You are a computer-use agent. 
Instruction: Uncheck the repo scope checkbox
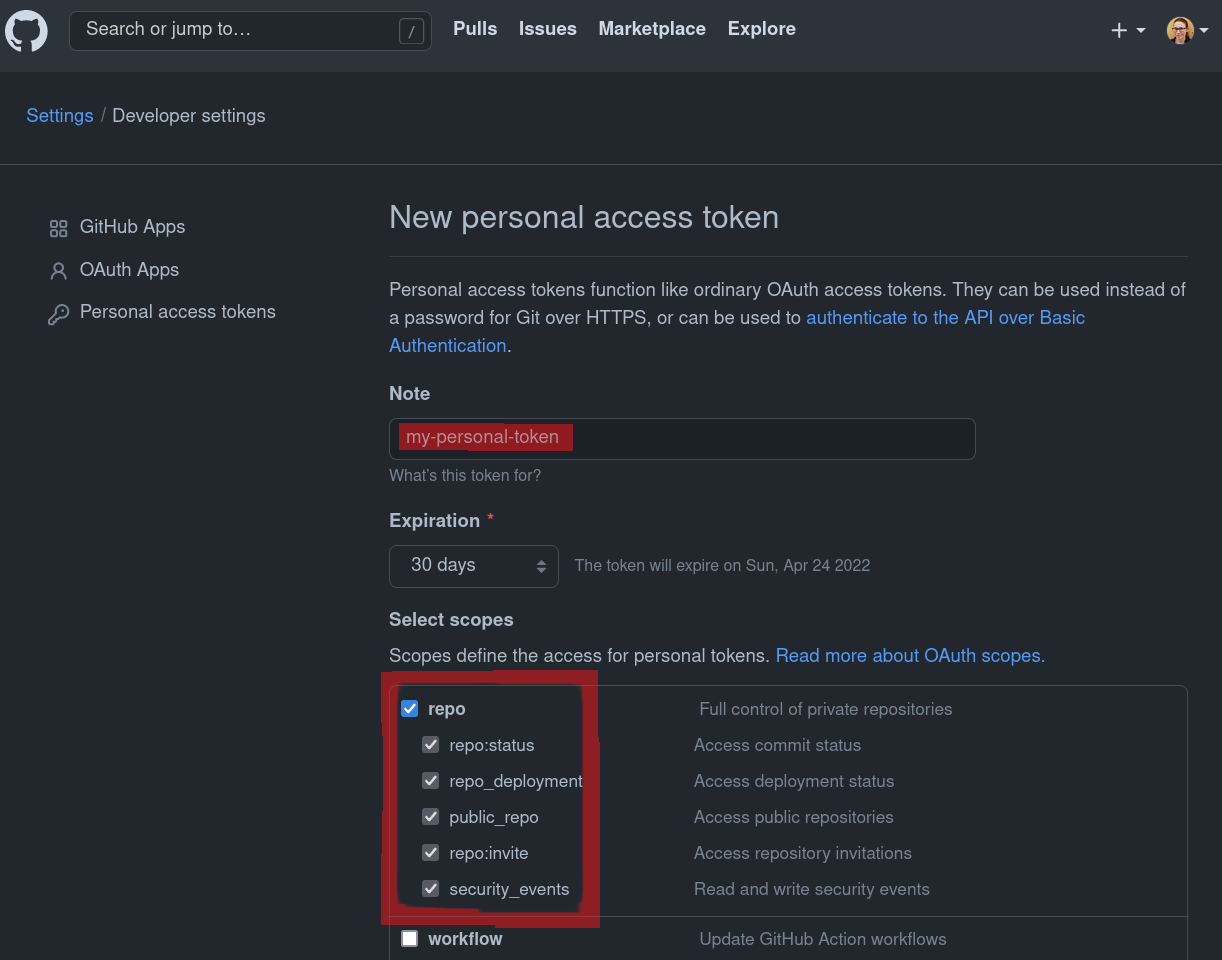point(410,709)
